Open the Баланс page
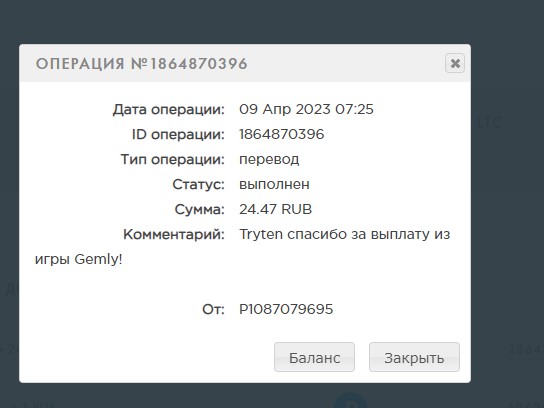The image size is (544, 408). point(314,357)
